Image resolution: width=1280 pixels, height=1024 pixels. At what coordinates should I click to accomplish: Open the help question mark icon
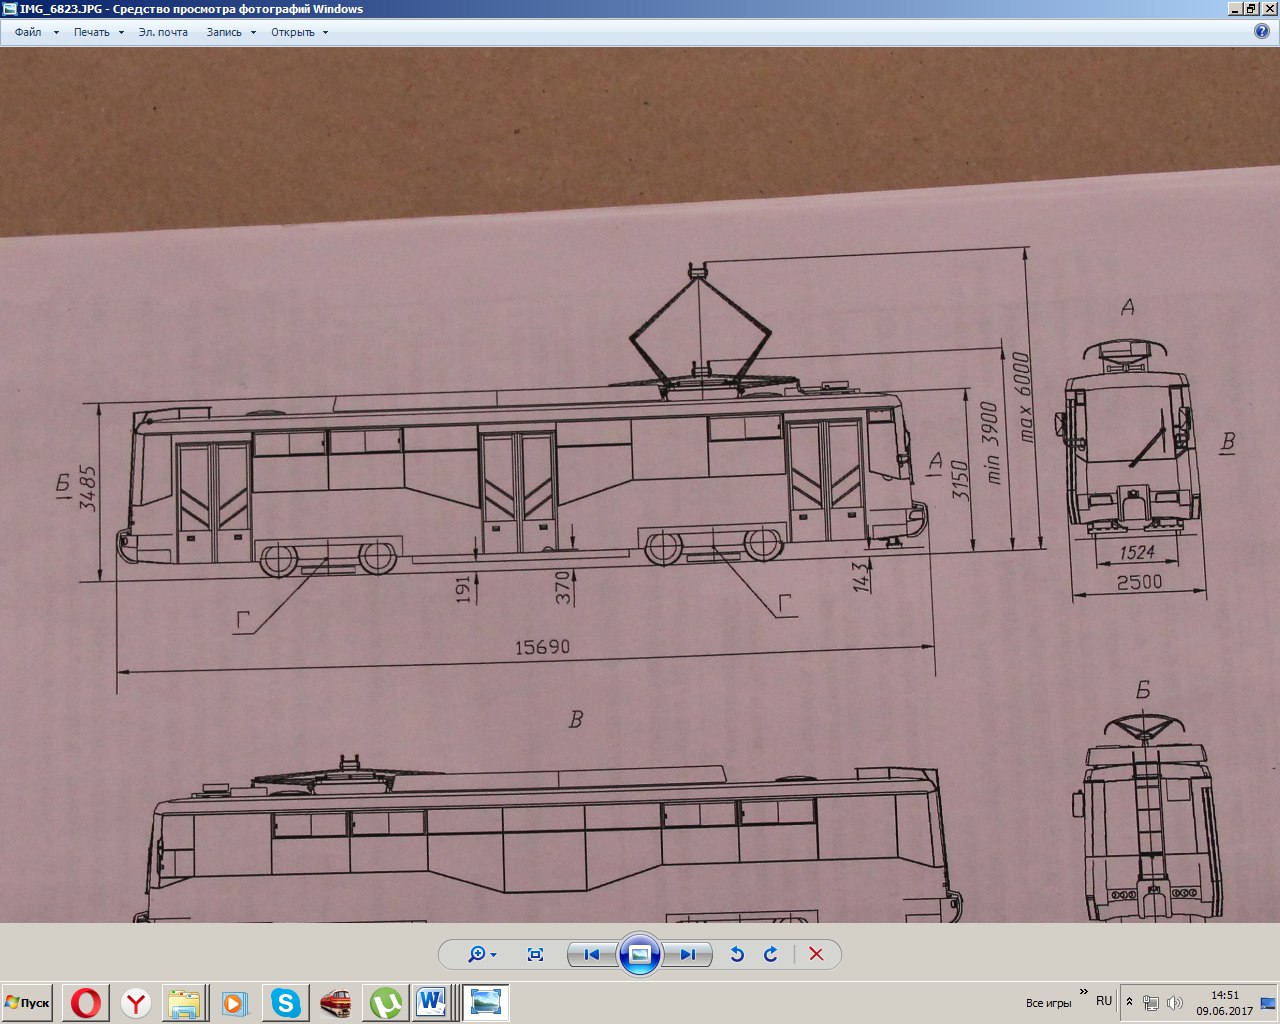click(x=1262, y=31)
